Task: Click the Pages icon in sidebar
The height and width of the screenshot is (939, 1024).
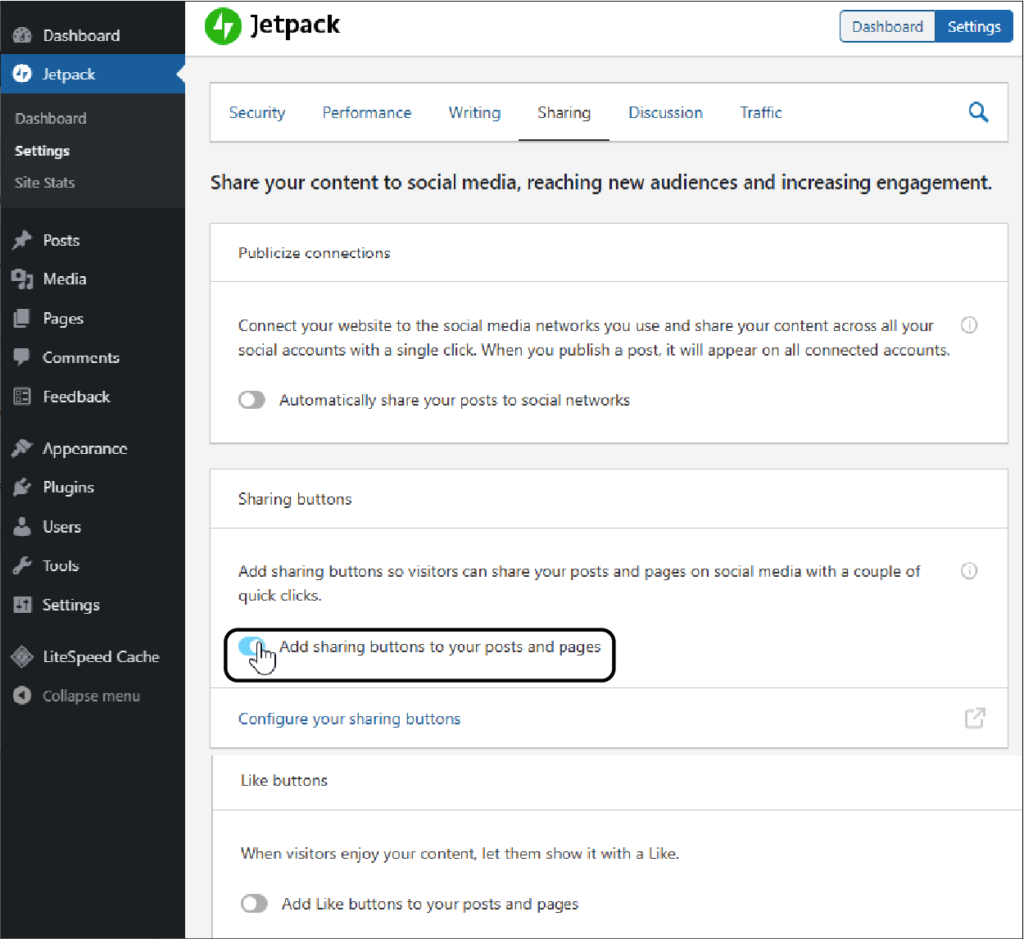Action: pos(22,318)
